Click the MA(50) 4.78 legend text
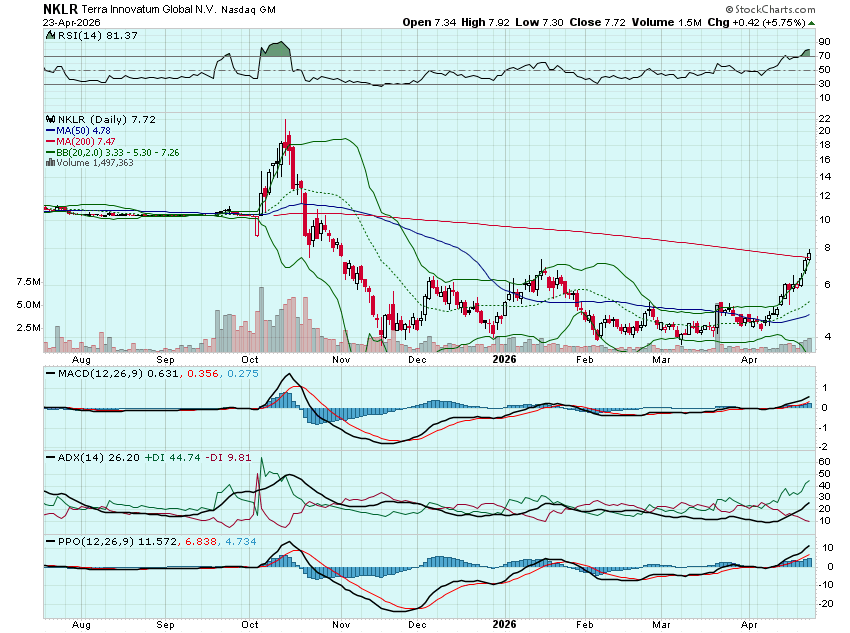 [83, 131]
